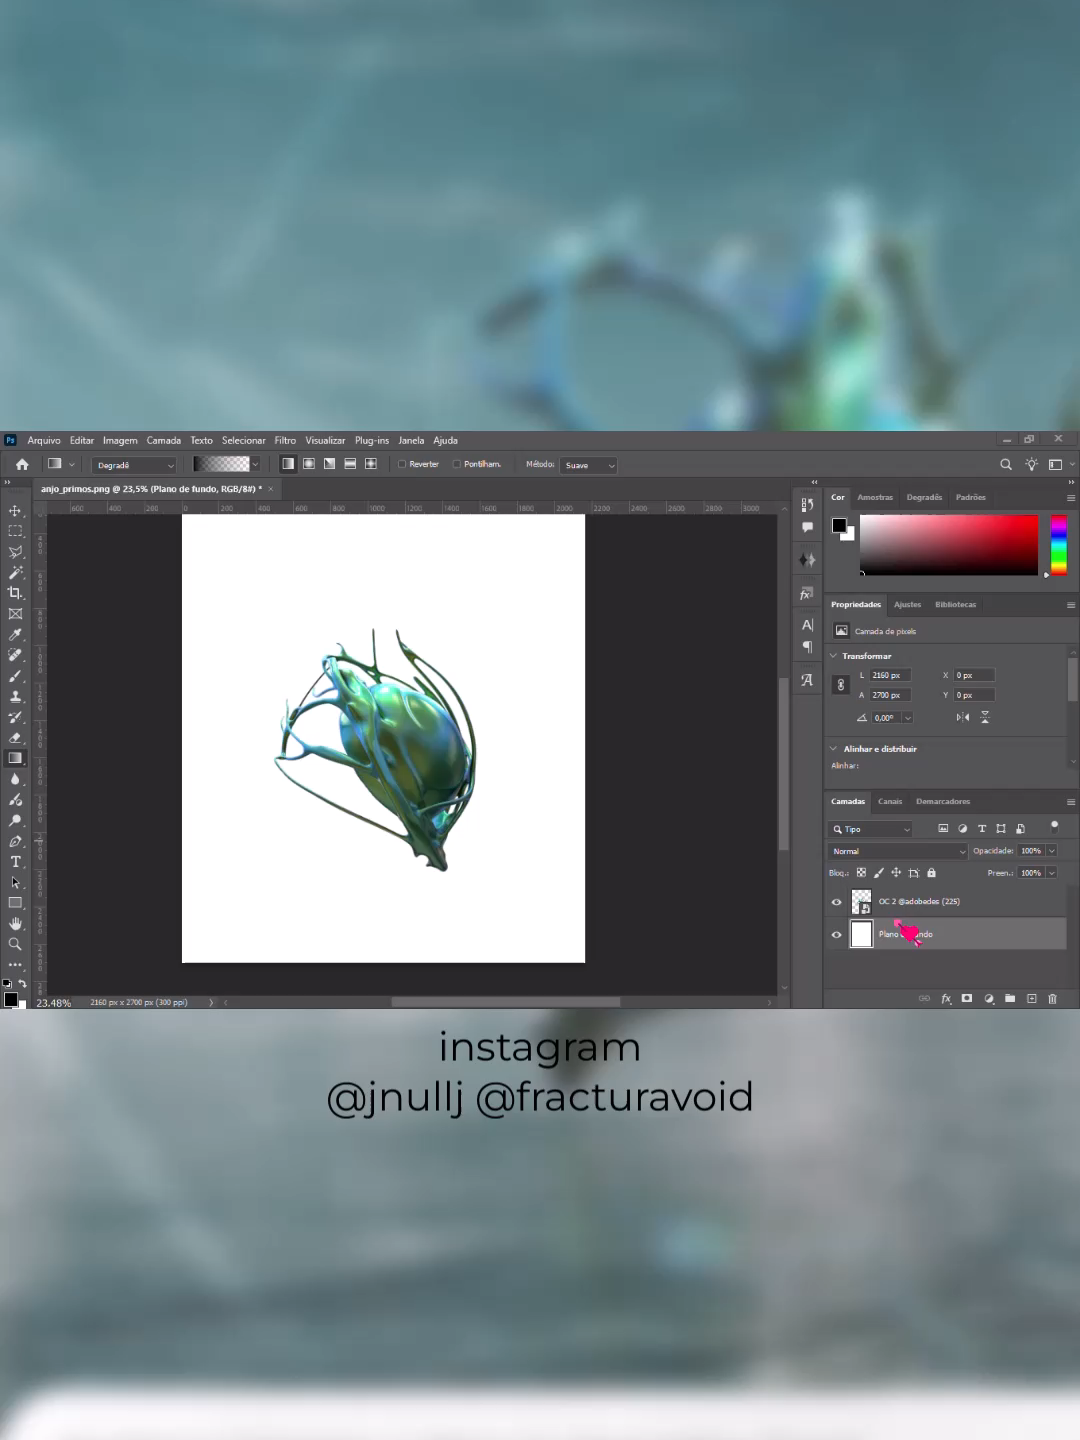Click the delete layer trash icon
Image resolution: width=1080 pixels, height=1440 pixels.
coord(1052,998)
